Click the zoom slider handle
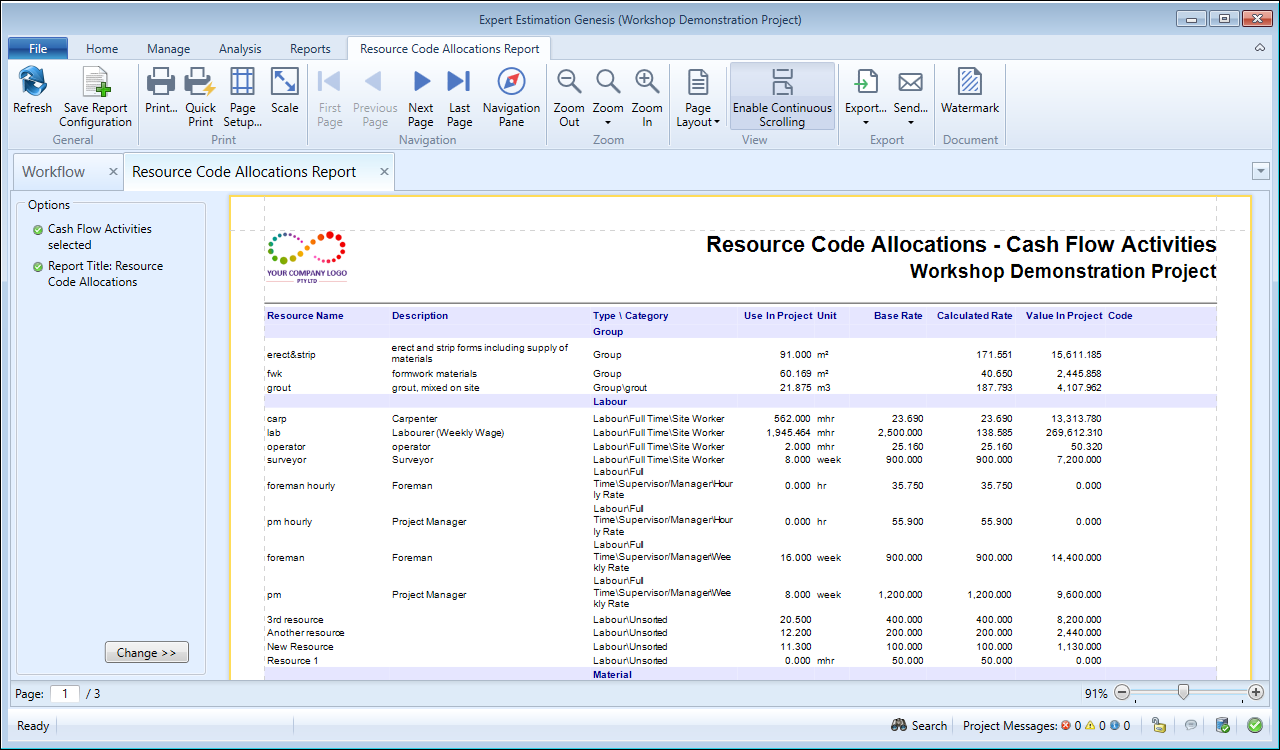Image resolution: width=1280 pixels, height=750 pixels. click(1184, 692)
